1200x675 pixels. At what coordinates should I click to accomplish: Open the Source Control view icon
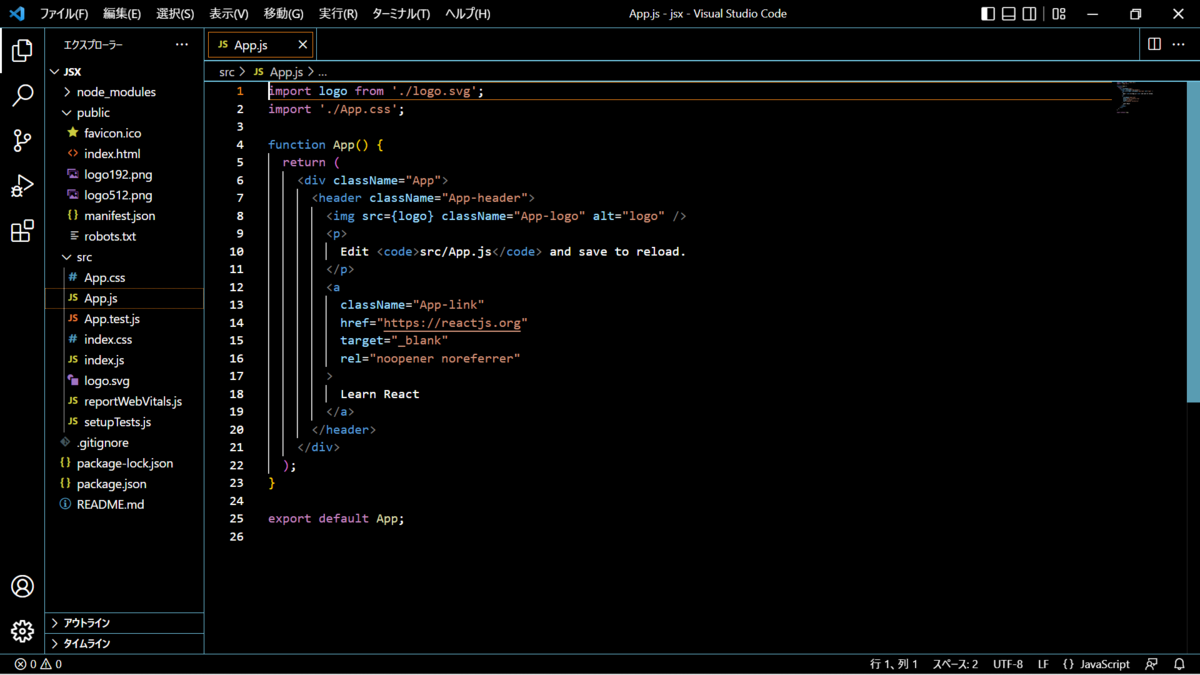coord(22,141)
